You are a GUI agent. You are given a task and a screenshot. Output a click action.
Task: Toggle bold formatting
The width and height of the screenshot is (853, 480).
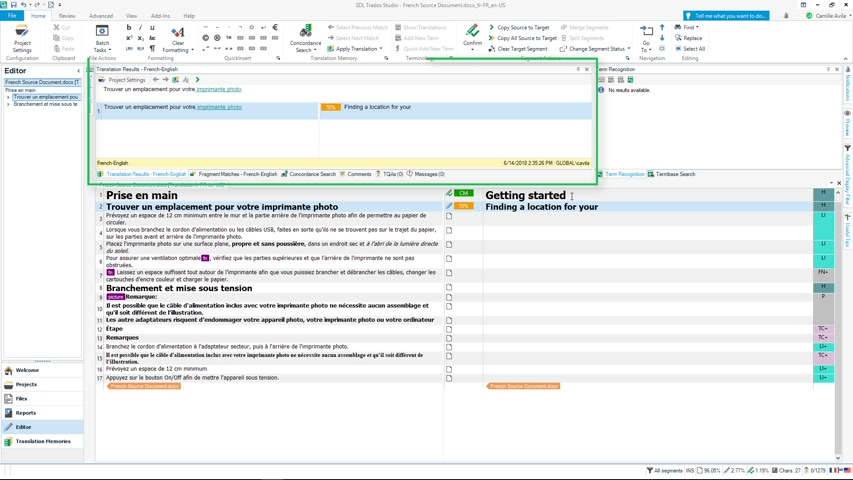[x=129, y=28]
